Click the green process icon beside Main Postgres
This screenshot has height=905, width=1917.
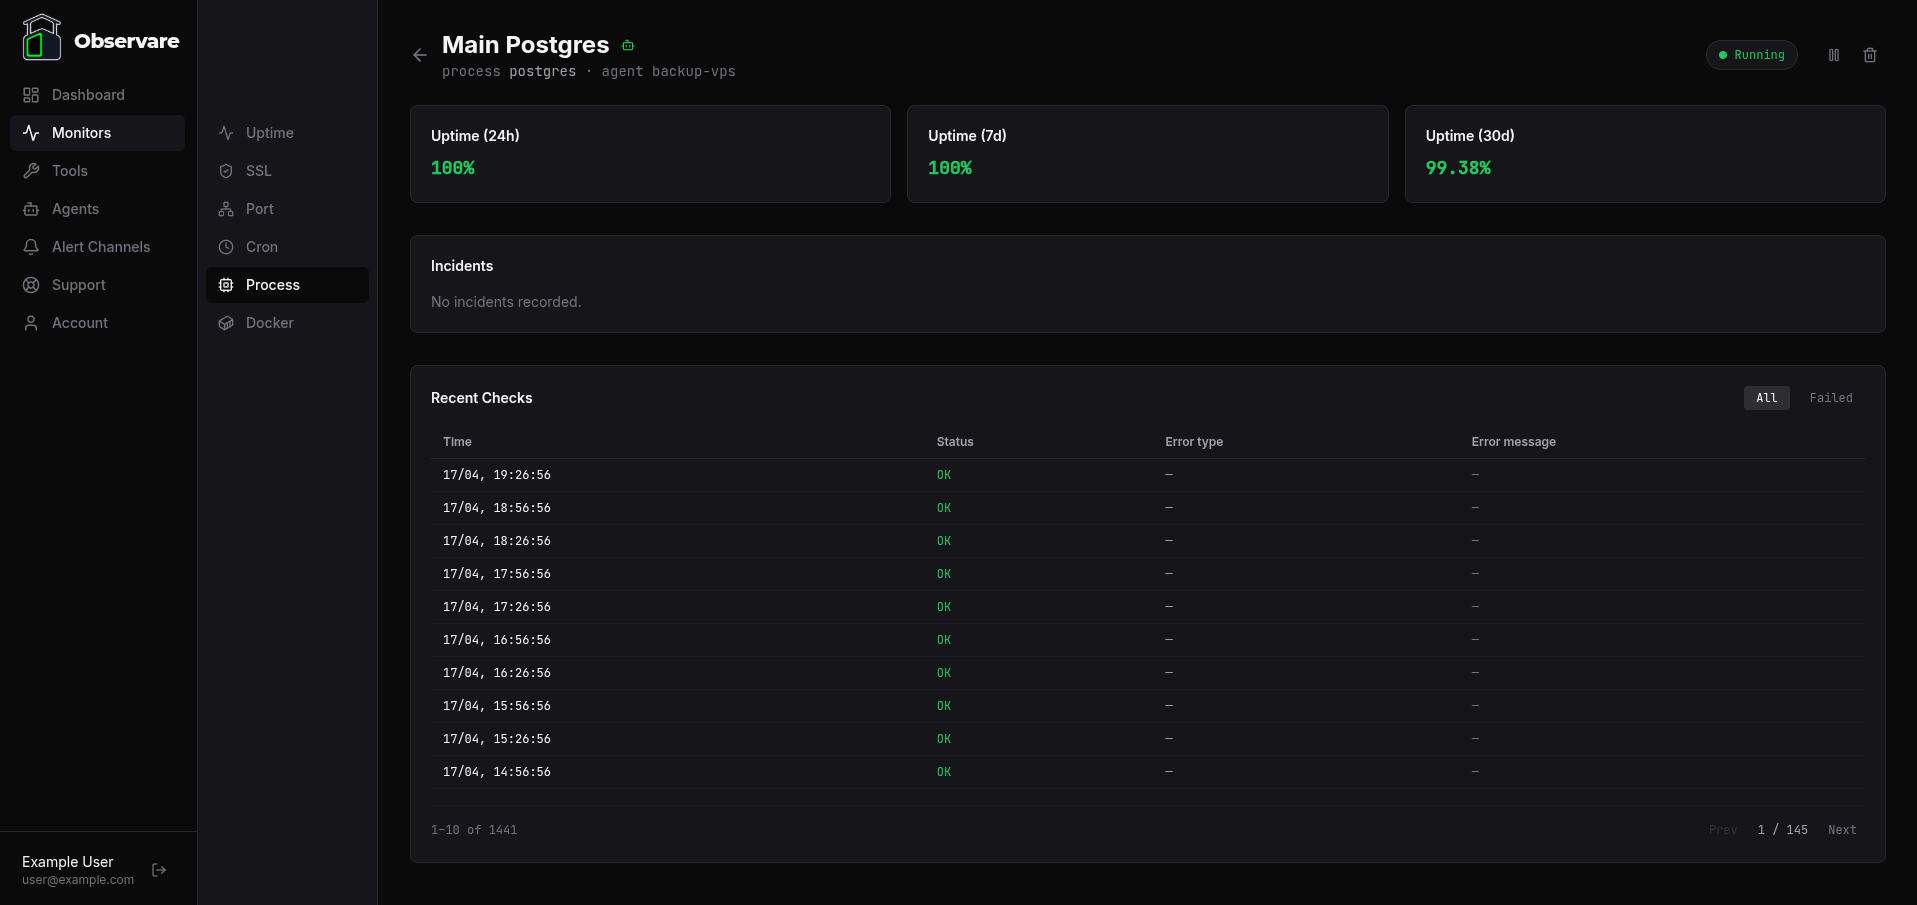click(x=628, y=45)
